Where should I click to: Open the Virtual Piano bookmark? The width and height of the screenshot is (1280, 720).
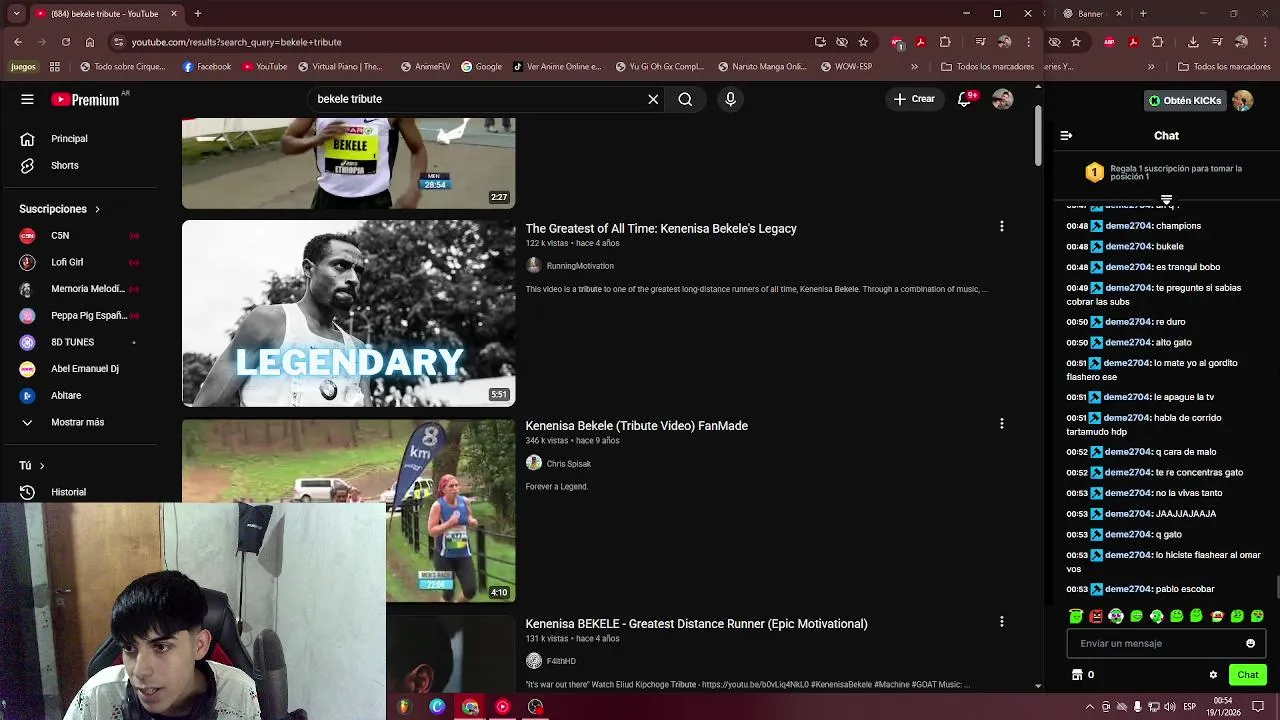340,67
